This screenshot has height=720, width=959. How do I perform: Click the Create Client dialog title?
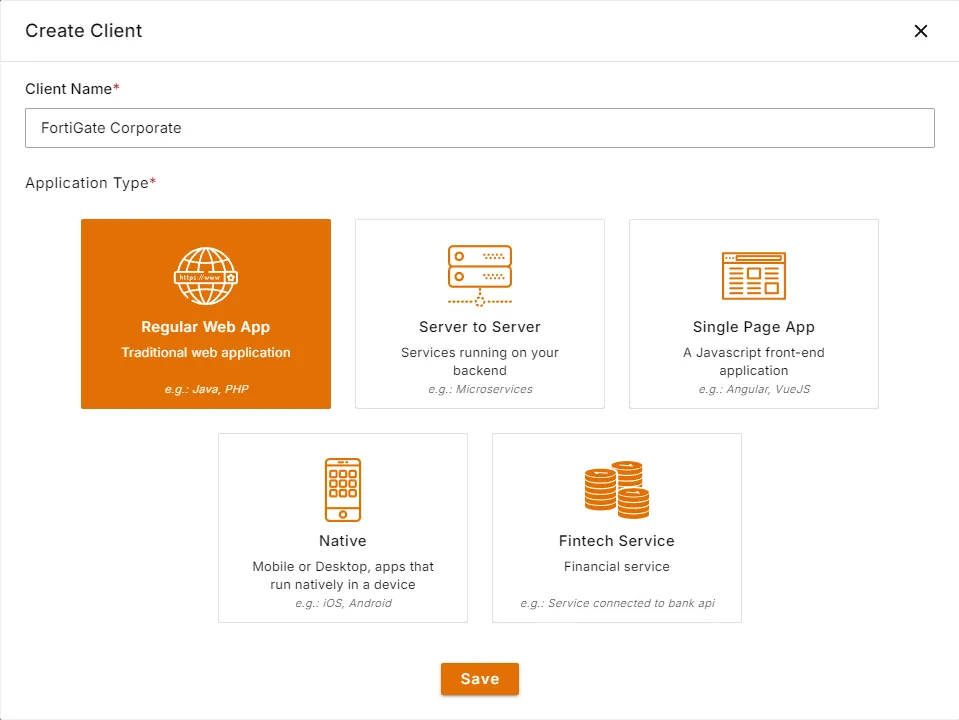pyautogui.click(x=83, y=31)
